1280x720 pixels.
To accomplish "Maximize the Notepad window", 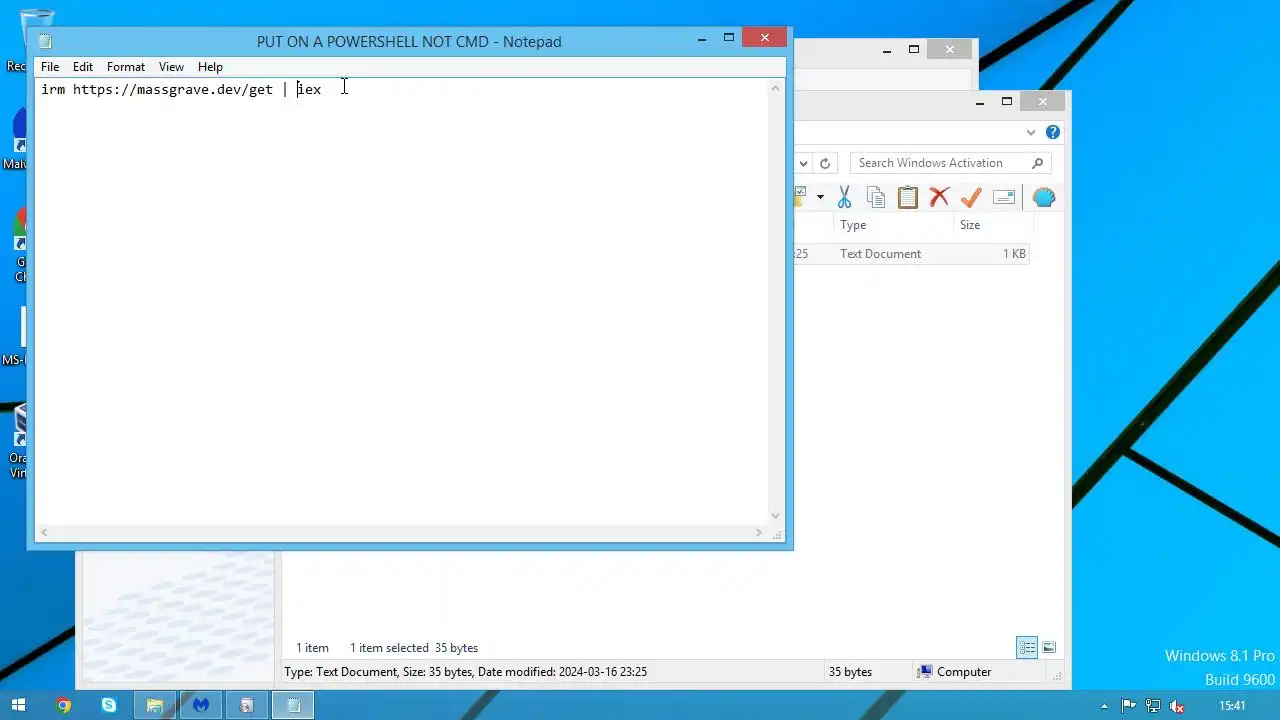I will pyautogui.click(x=729, y=38).
